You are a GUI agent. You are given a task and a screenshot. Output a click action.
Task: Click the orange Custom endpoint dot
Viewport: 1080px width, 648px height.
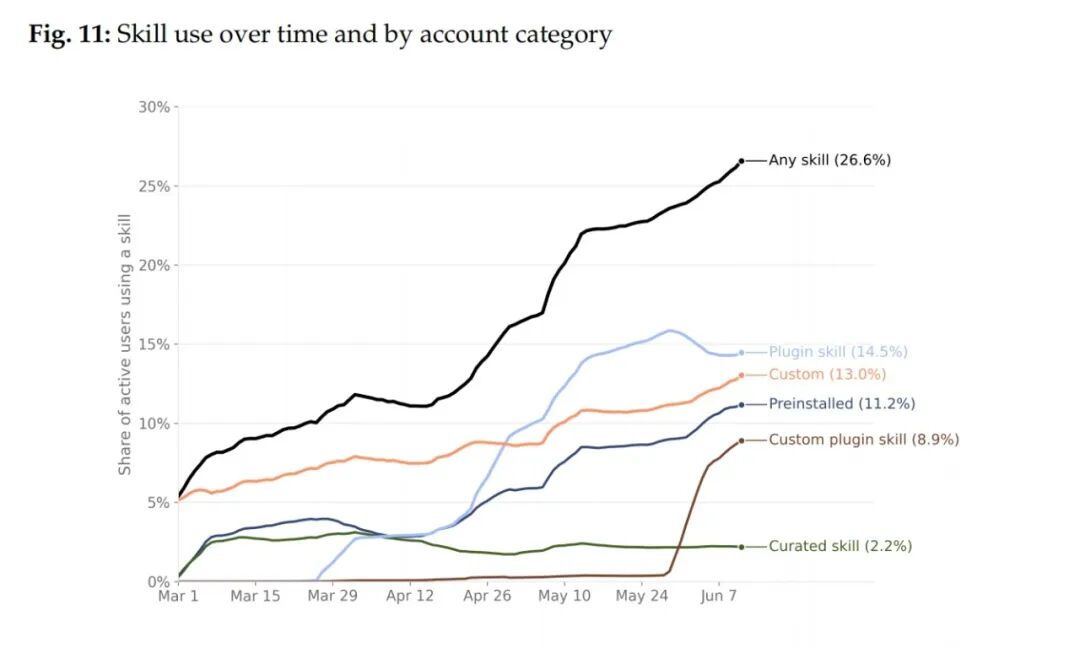[x=742, y=375]
